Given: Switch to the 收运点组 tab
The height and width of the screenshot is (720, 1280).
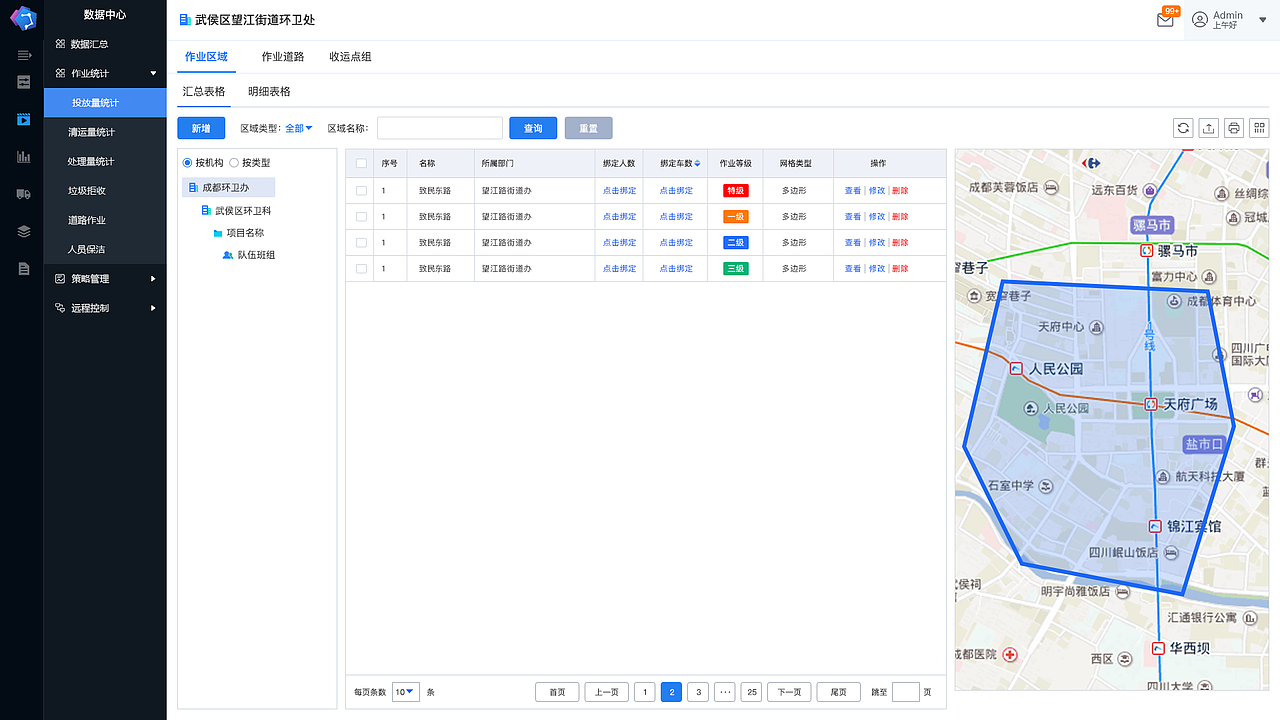Looking at the screenshot, I should 351,57.
